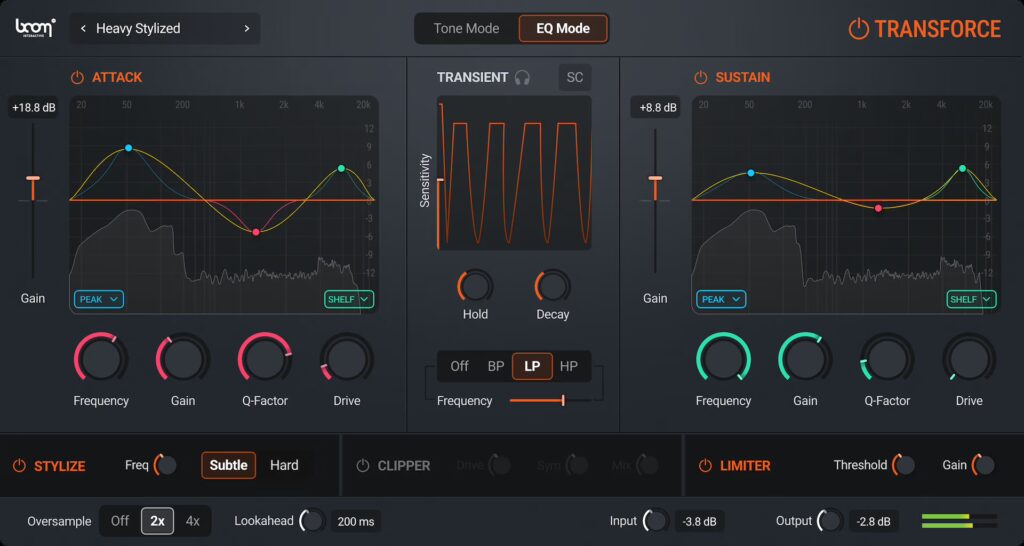Select the green shelf node in Sustain EQ
Screen dimensions: 1024x546
(963, 169)
